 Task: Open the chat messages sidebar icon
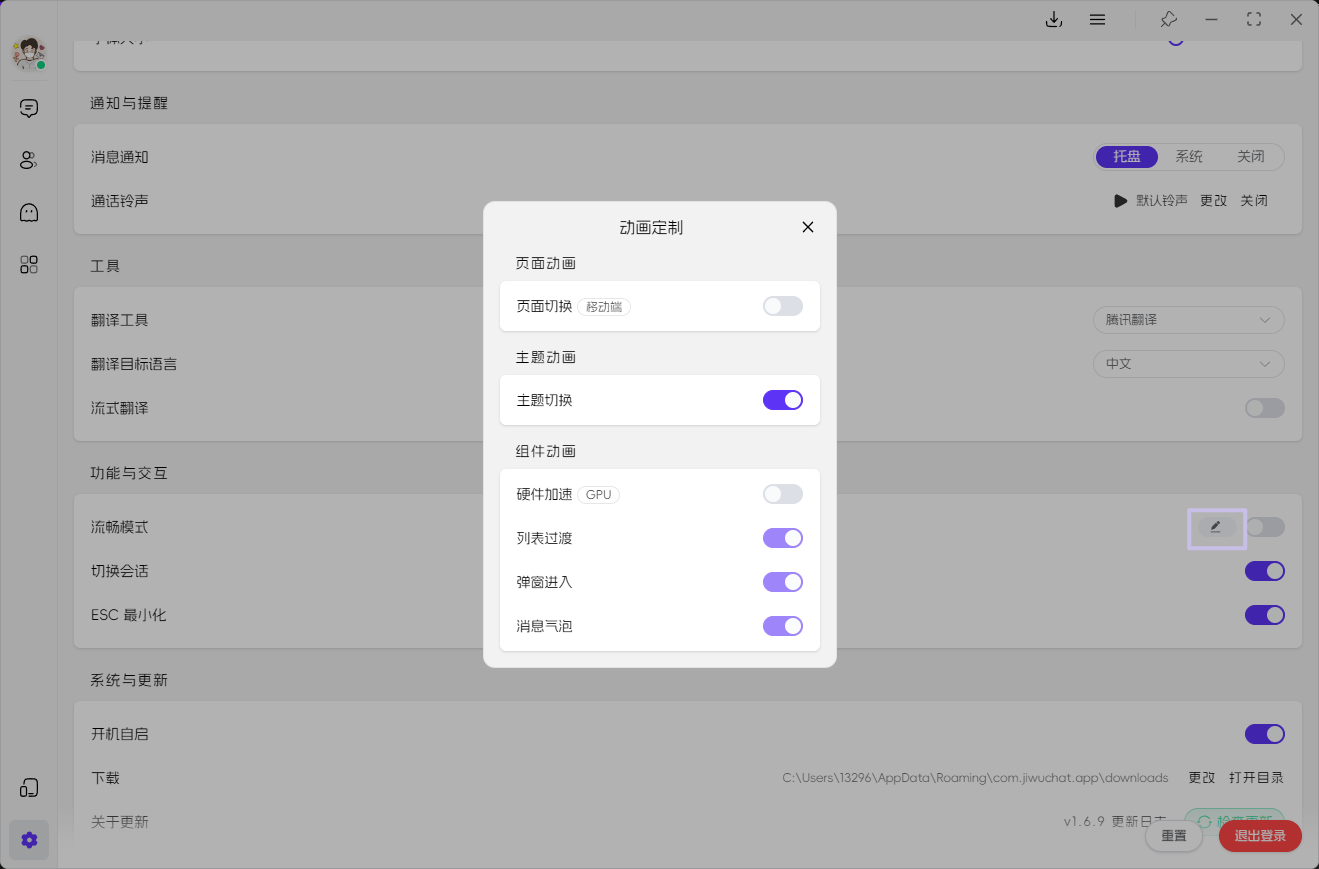tap(29, 108)
